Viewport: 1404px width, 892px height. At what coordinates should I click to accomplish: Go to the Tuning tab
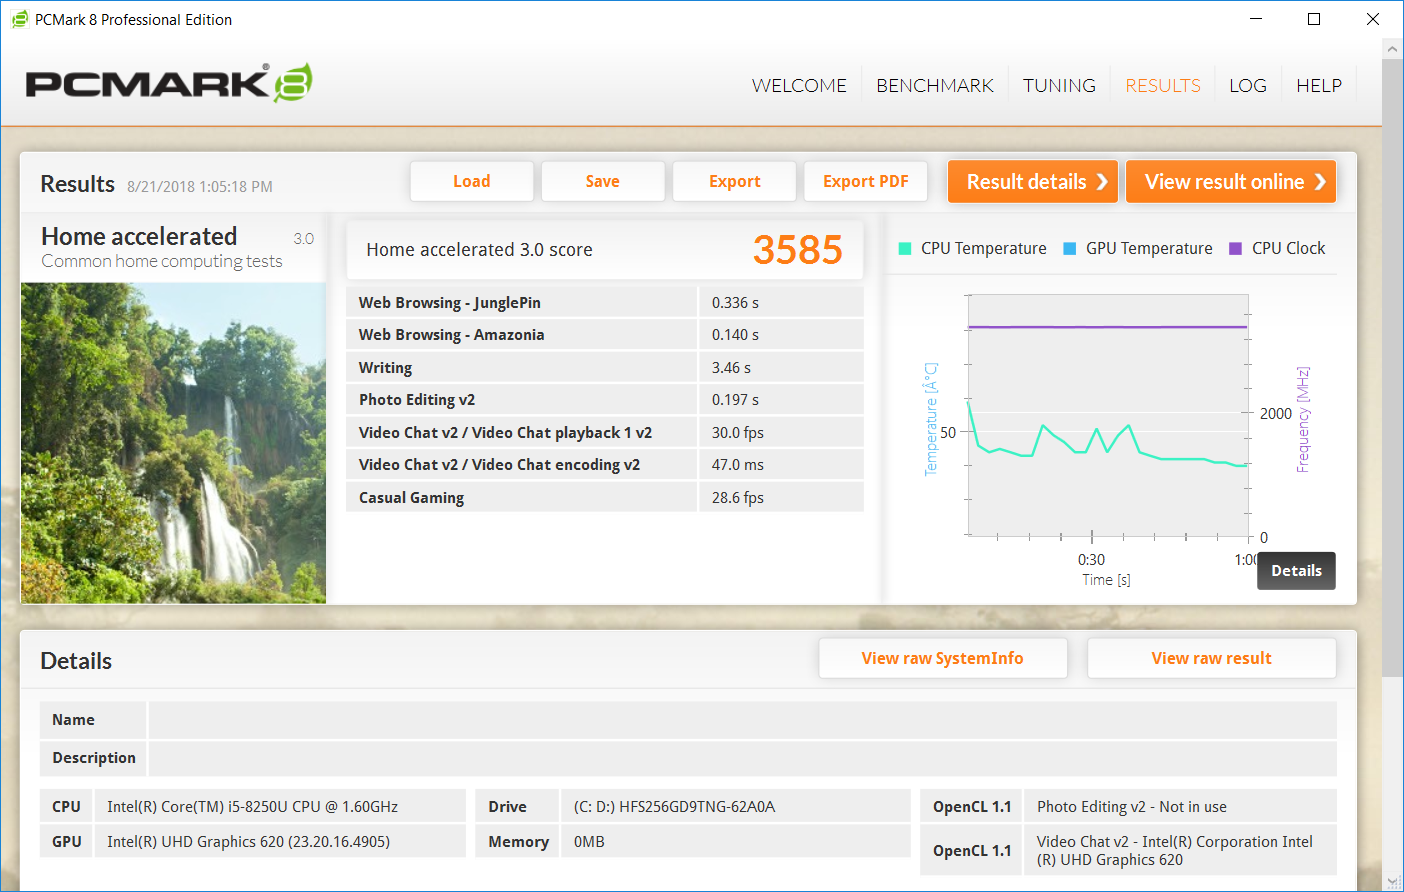tap(1059, 86)
